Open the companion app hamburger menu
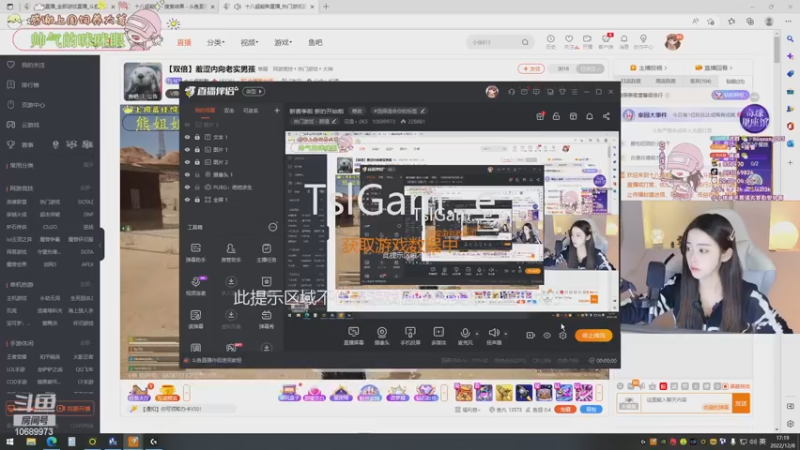The height and width of the screenshot is (450, 800). [574, 92]
